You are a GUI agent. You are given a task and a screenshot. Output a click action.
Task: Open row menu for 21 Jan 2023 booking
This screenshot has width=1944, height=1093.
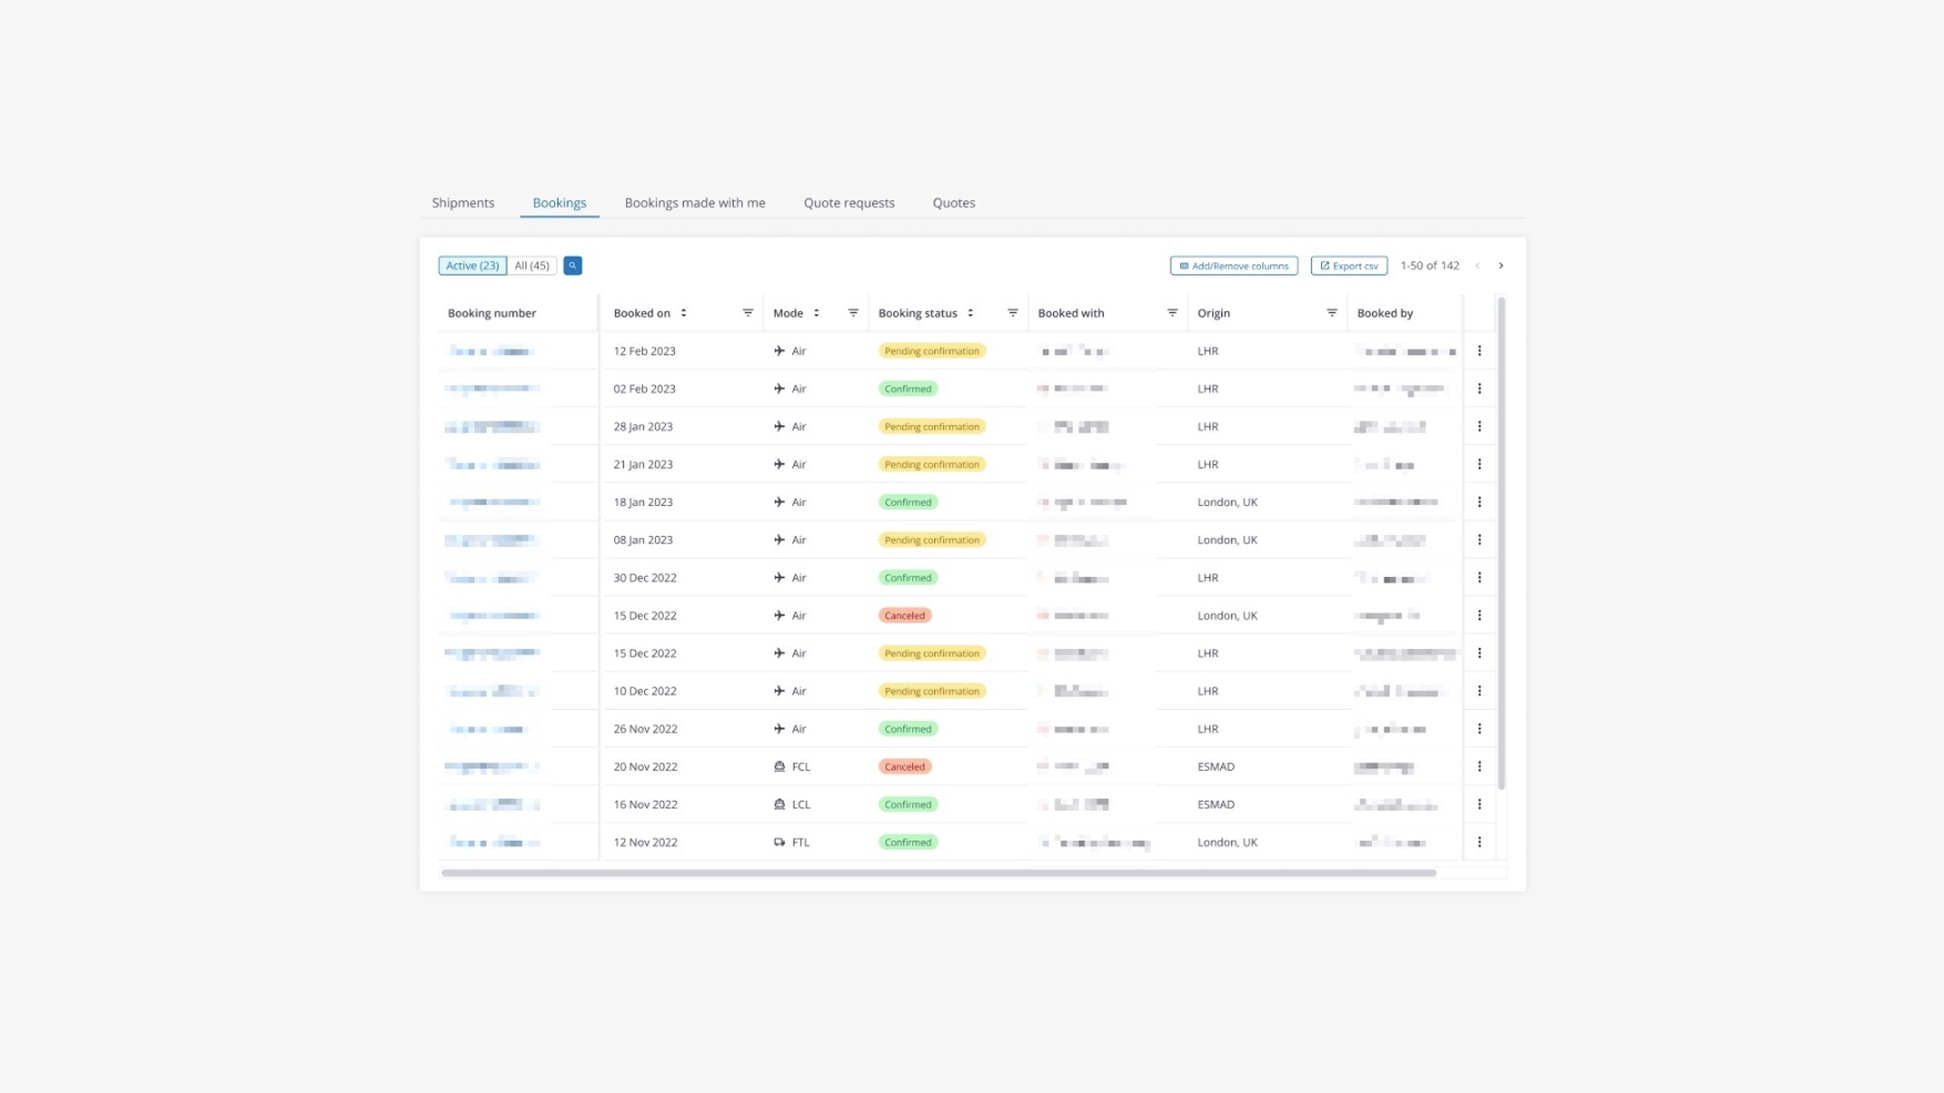pyautogui.click(x=1479, y=464)
